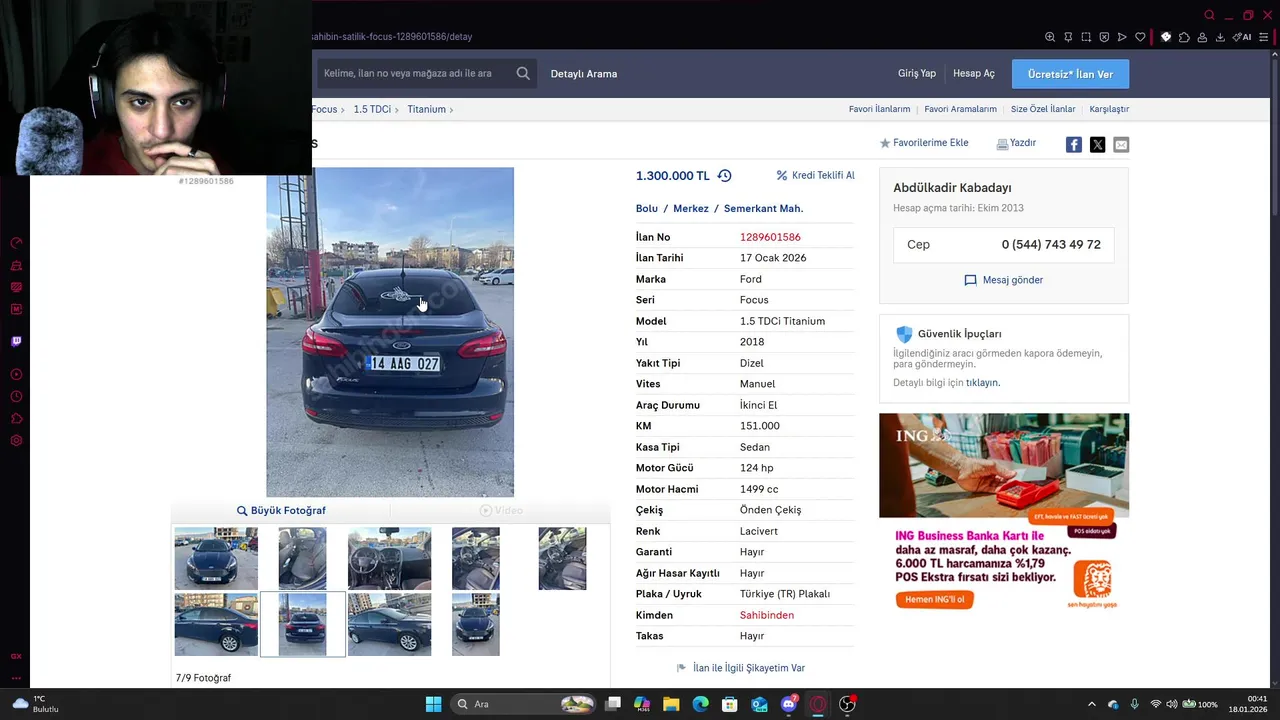The height and width of the screenshot is (720, 1280).
Task: Open Detaylı Arama
Action: pos(584,74)
